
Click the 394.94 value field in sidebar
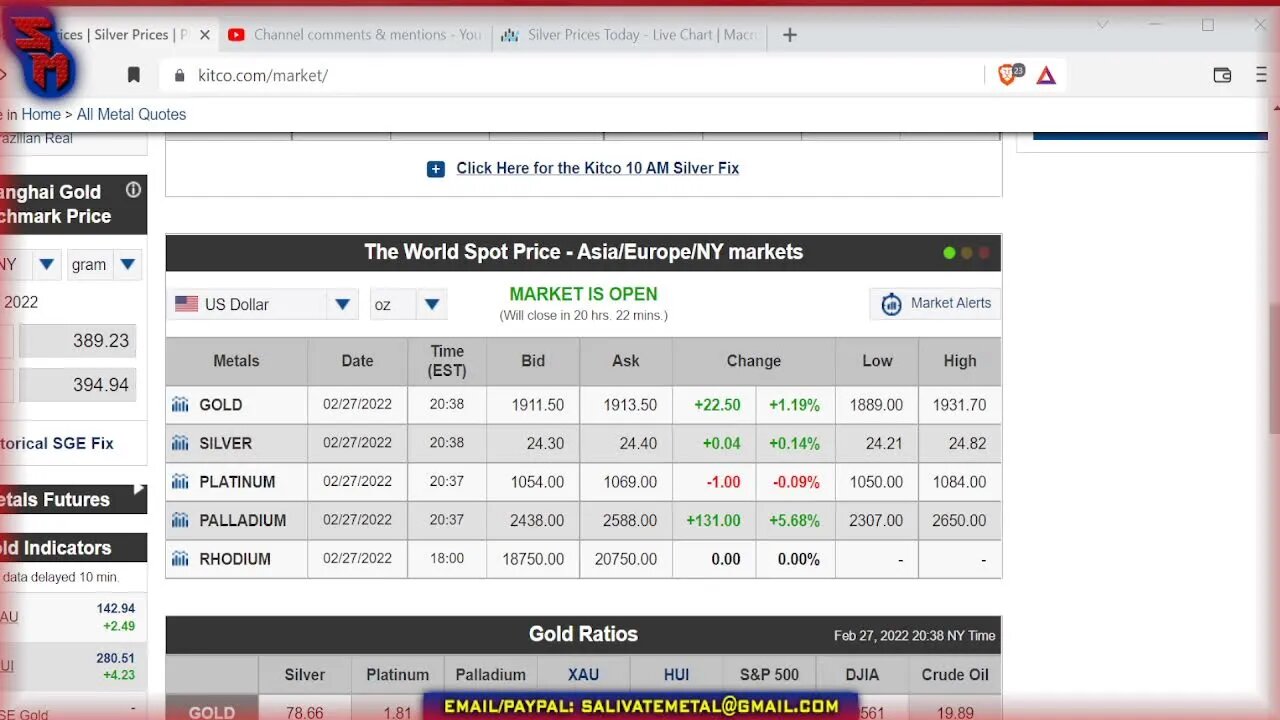[78, 385]
